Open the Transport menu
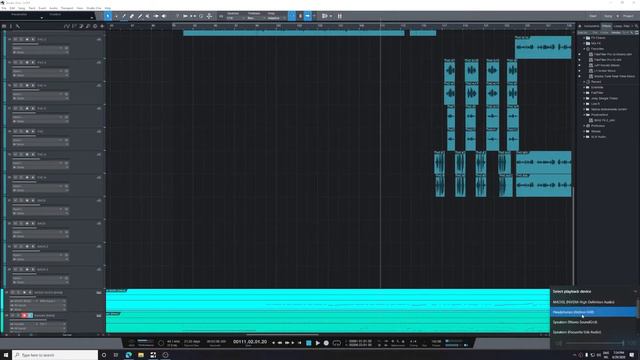Viewport: 640px width, 360px height. click(x=67, y=8)
